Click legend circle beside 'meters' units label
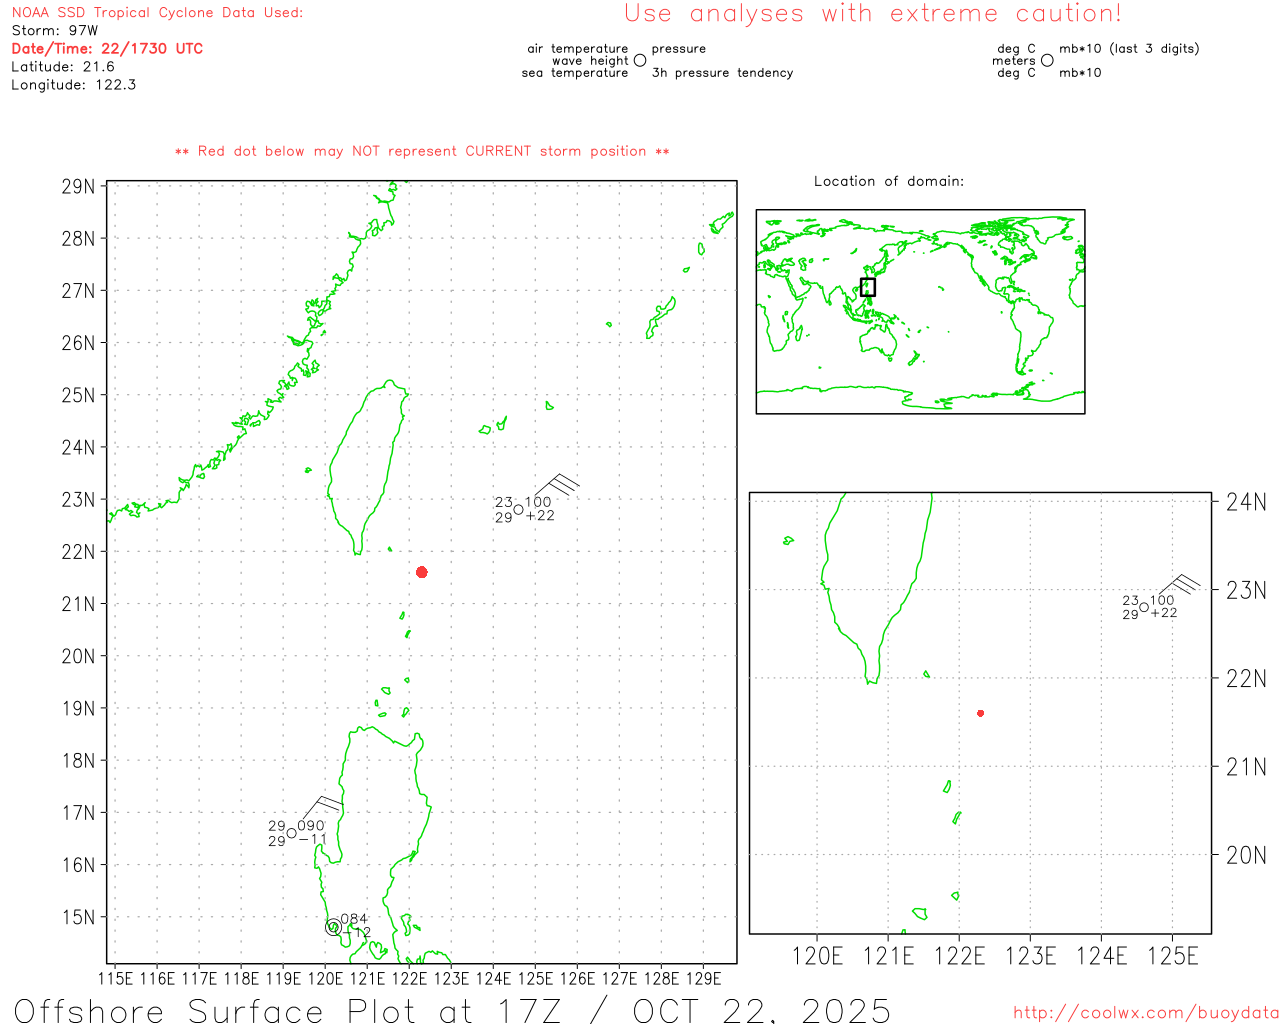 [x=1047, y=61]
